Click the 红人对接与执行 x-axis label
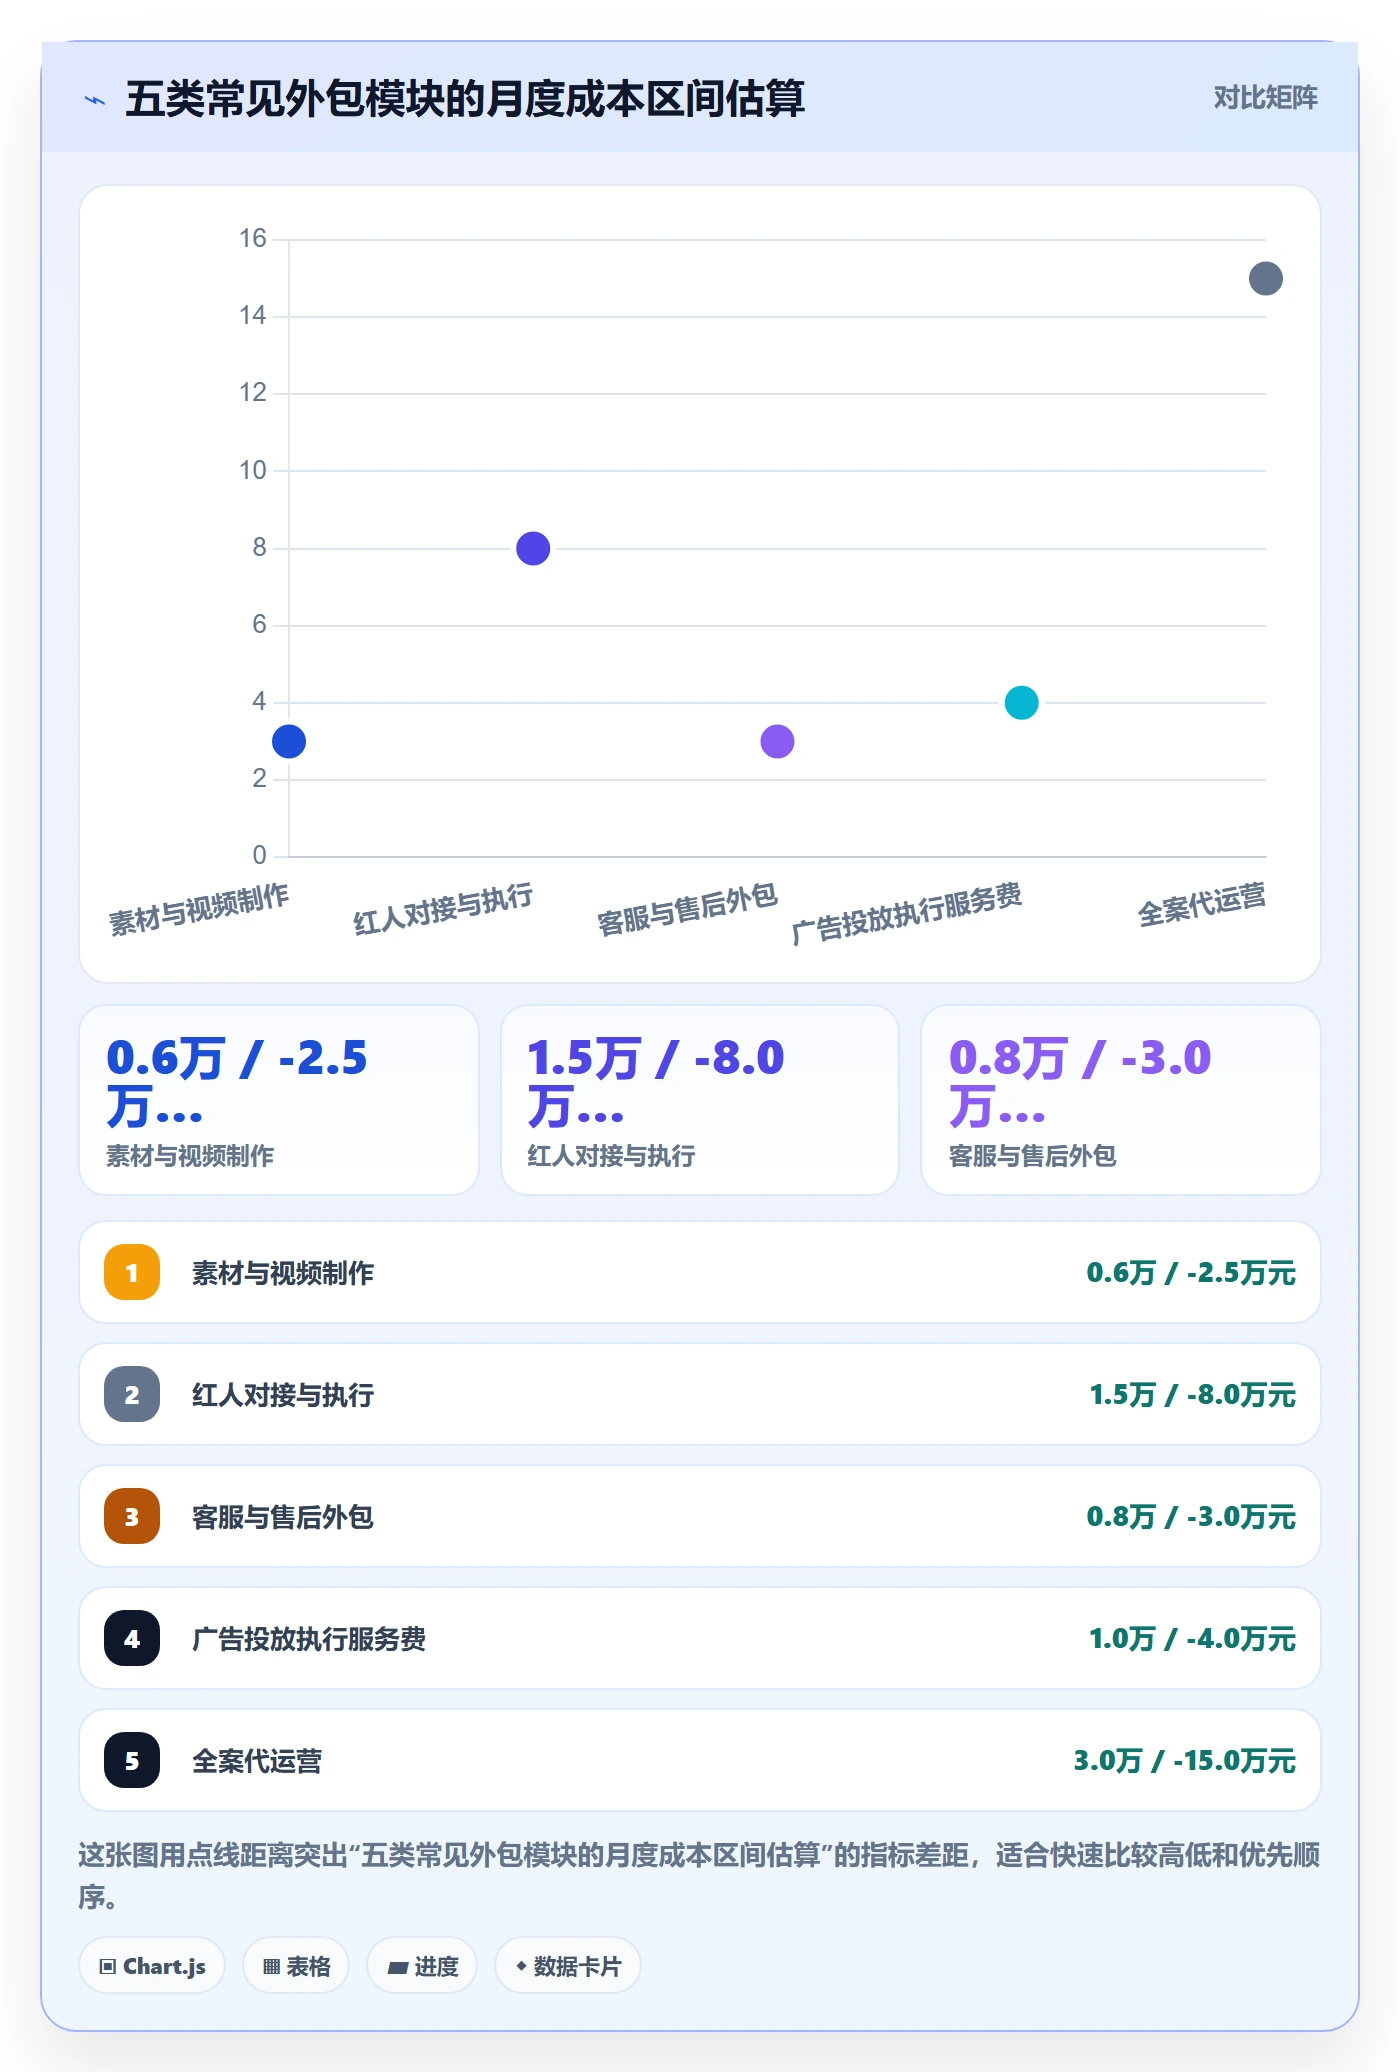This screenshot has height=2072, width=1400. [443, 909]
